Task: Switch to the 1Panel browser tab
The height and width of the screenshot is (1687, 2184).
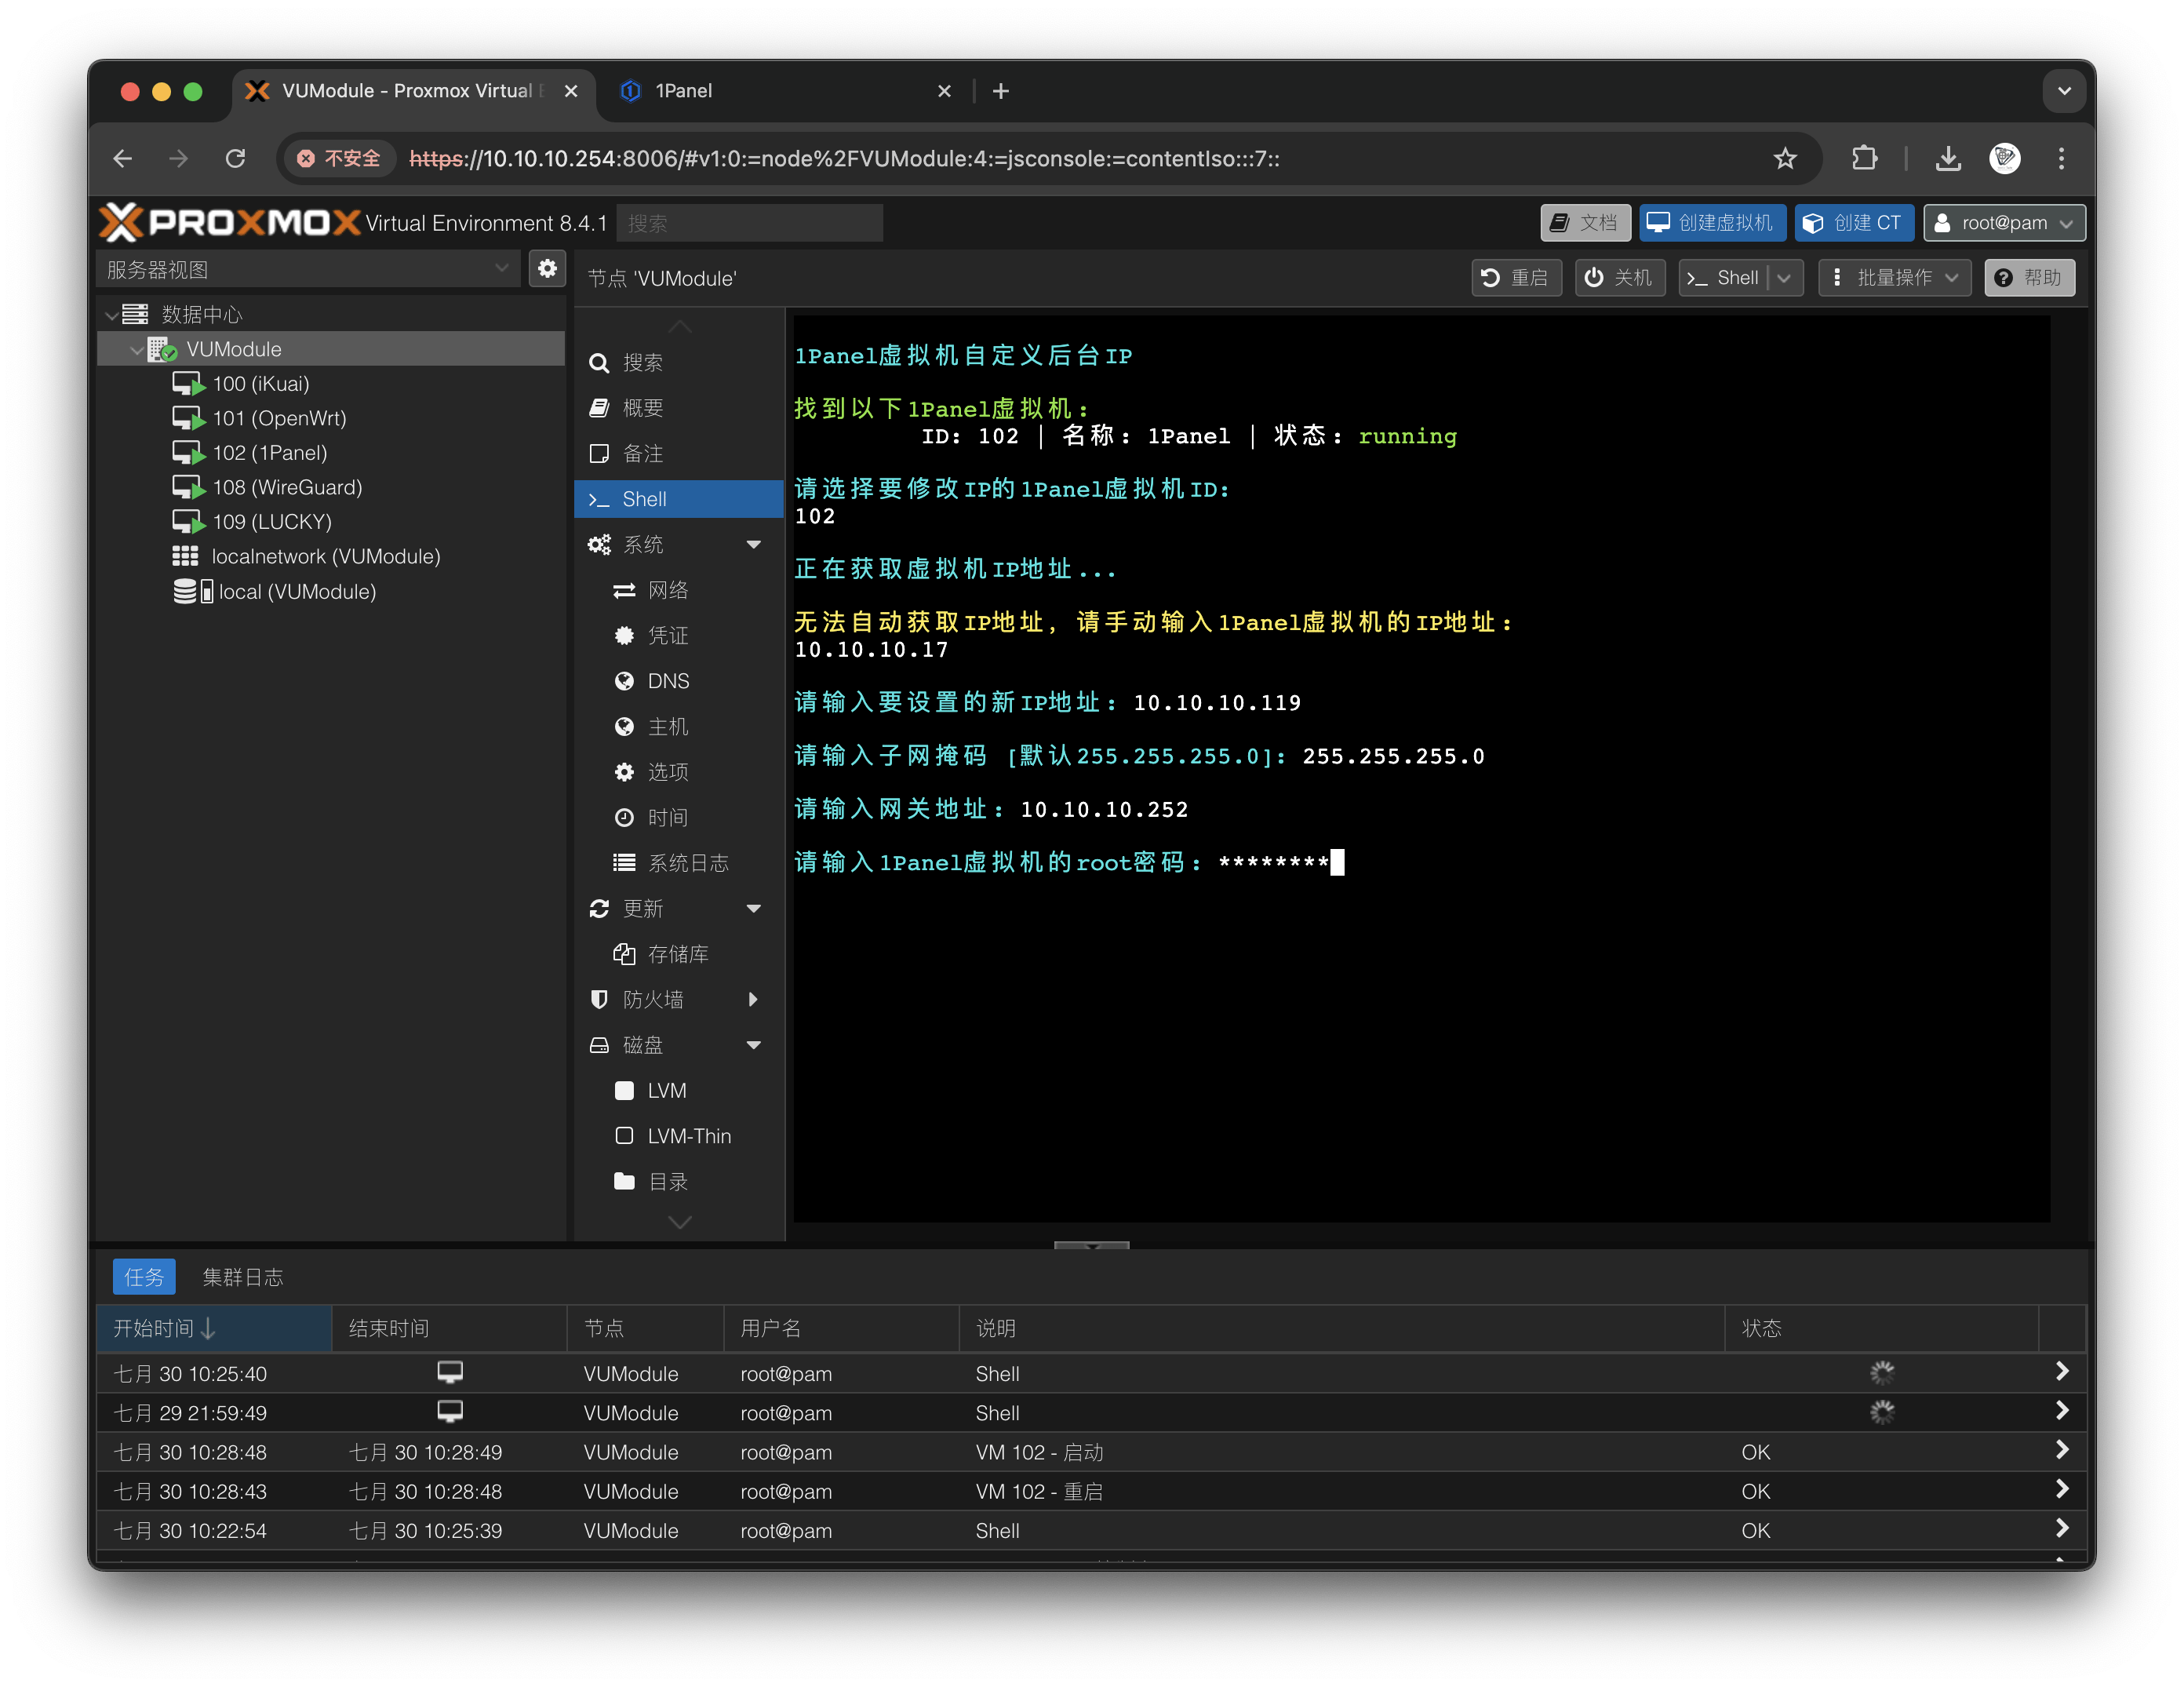Action: point(684,91)
